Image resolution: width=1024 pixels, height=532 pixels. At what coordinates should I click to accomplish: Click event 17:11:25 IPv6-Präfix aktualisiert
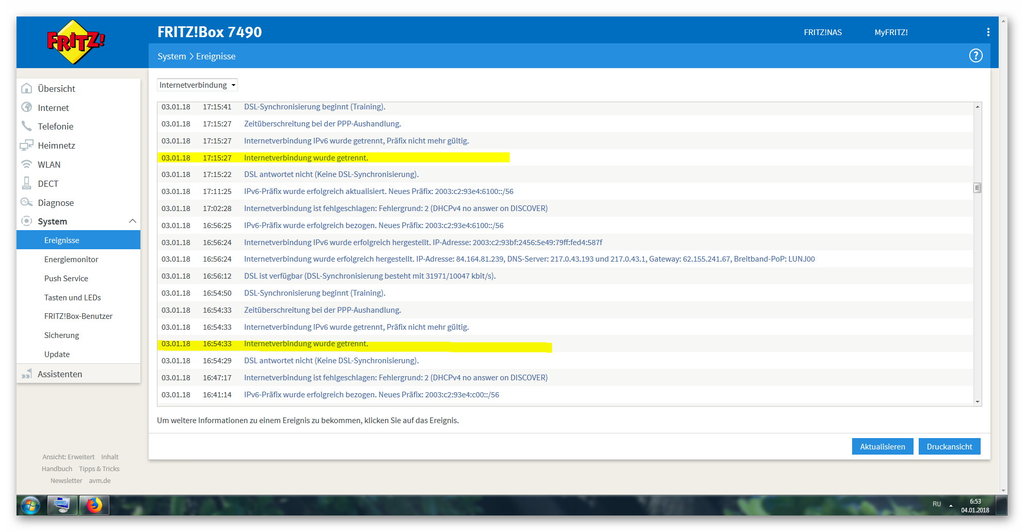[566, 191]
